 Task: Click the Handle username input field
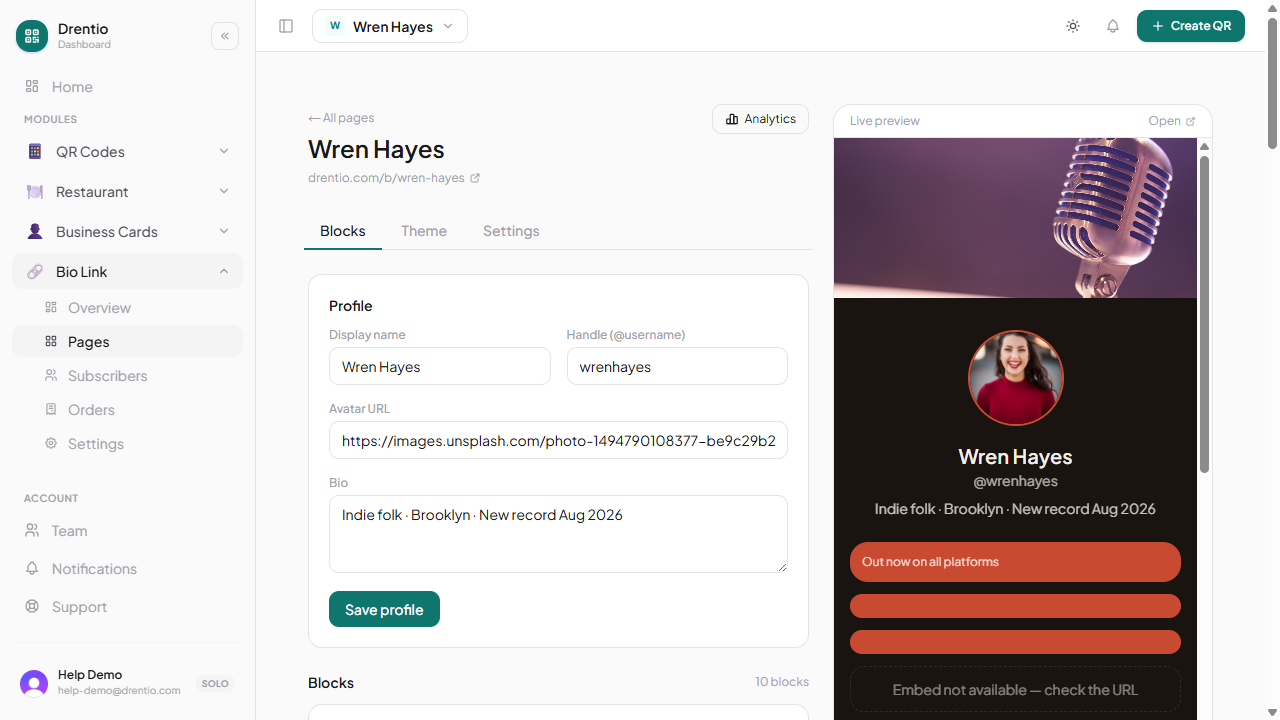677,366
